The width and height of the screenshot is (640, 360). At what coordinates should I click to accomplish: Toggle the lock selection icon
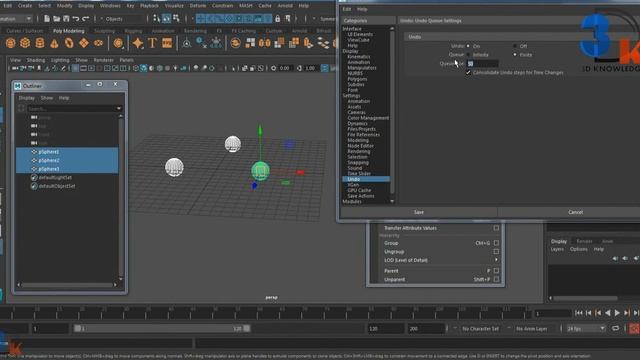coord(278,19)
